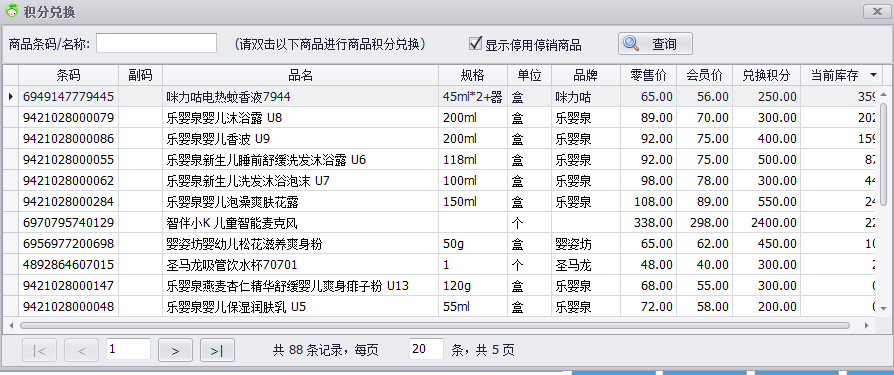Click barcode 4892864607015
The height and width of the screenshot is (375, 894).
click(68, 265)
